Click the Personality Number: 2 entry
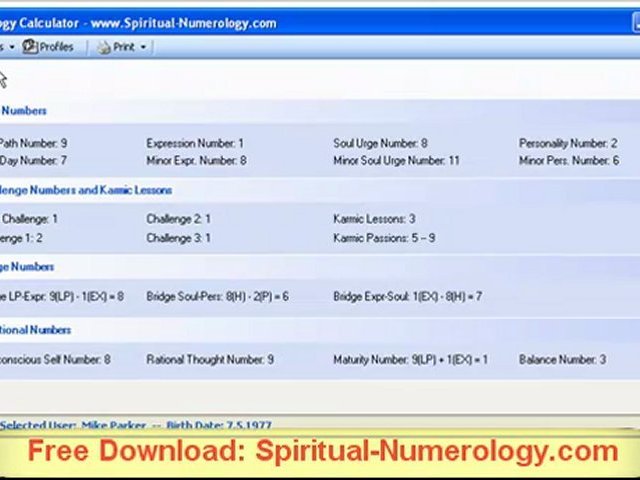 tap(567, 144)
